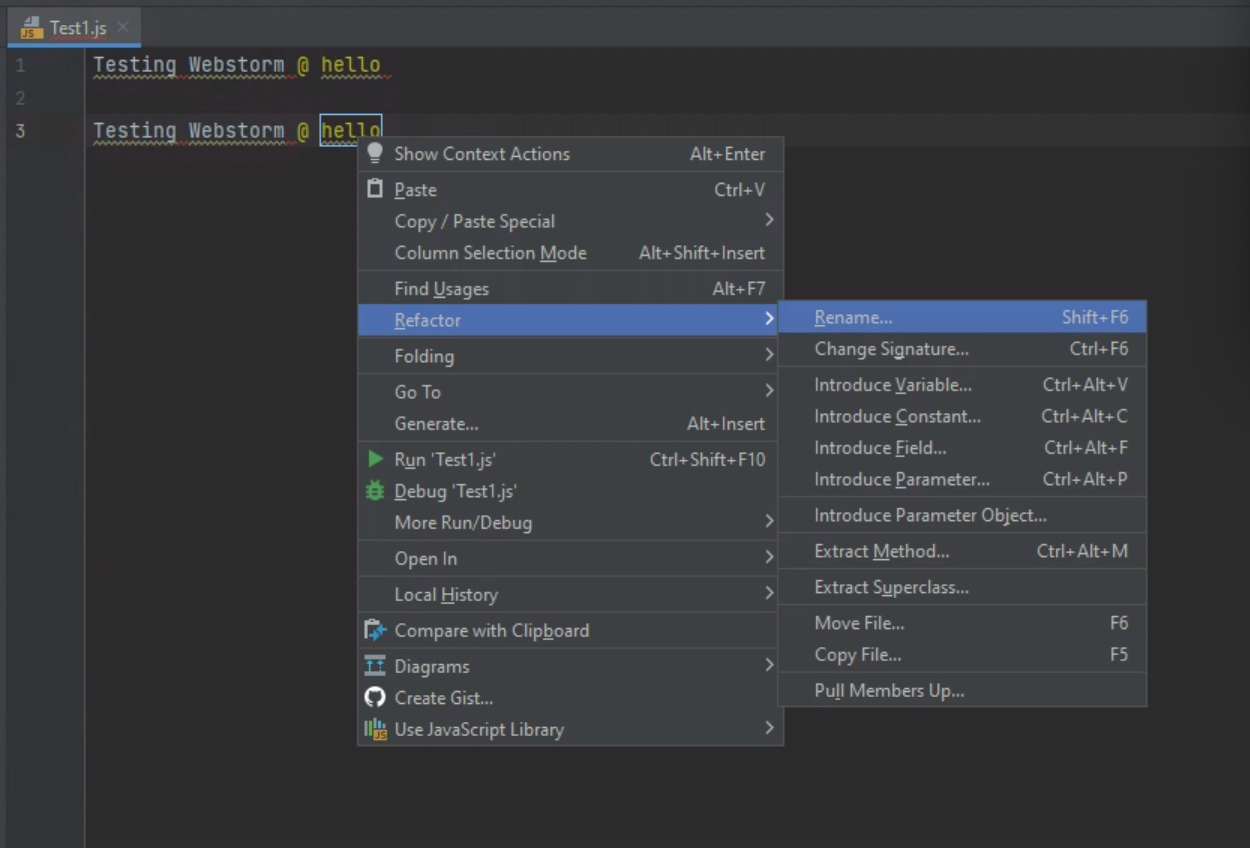Open the Diagrams menu entry
1250x848 pixels.
tap(570, 666)
